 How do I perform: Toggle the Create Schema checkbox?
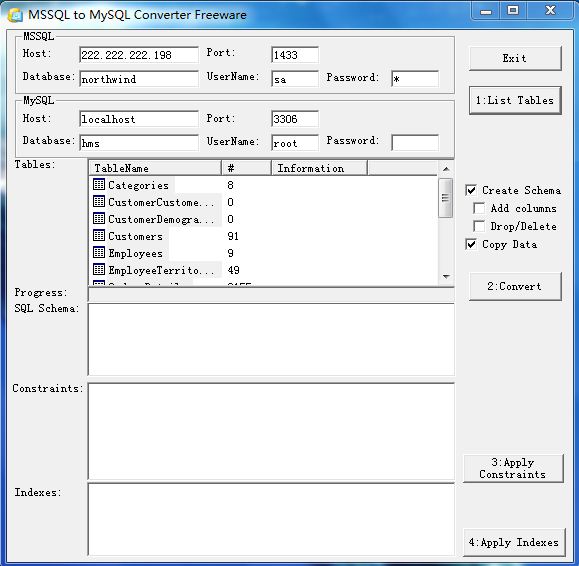471,190
